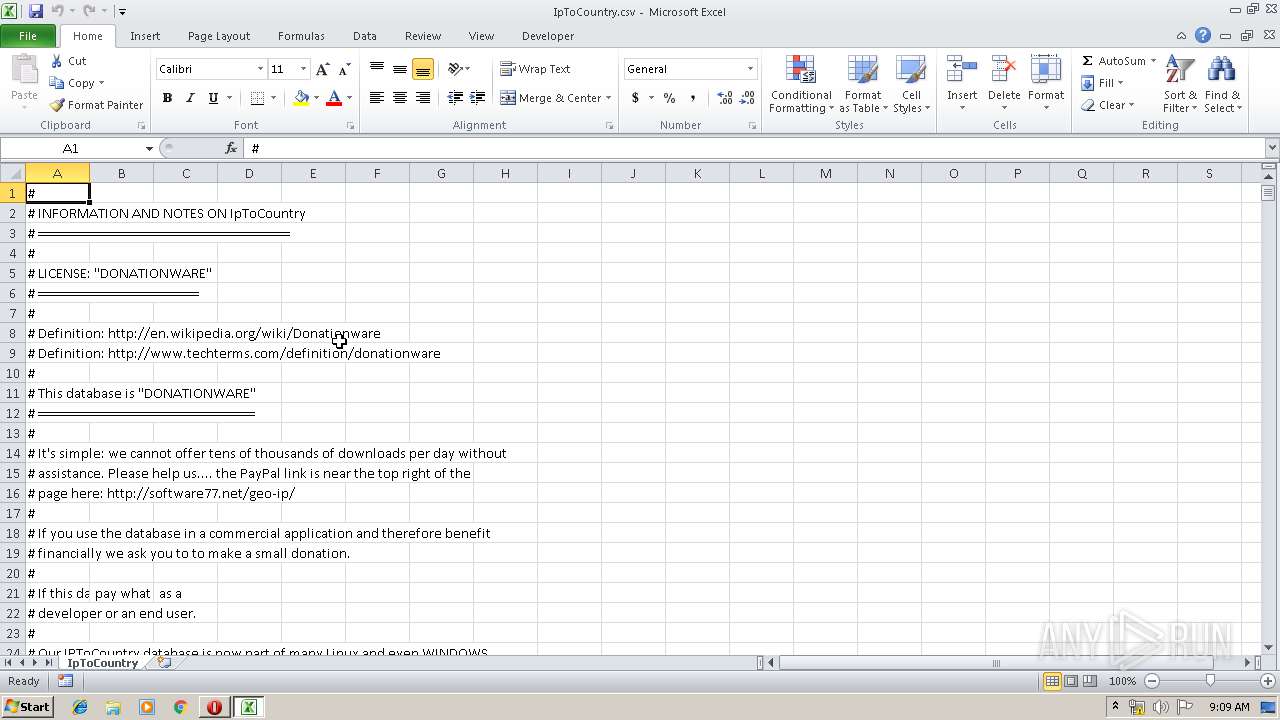Viewport: 1280px width, 720px height.
Task: Click the Delete cells button
Action: click(x=1004, y=85)
